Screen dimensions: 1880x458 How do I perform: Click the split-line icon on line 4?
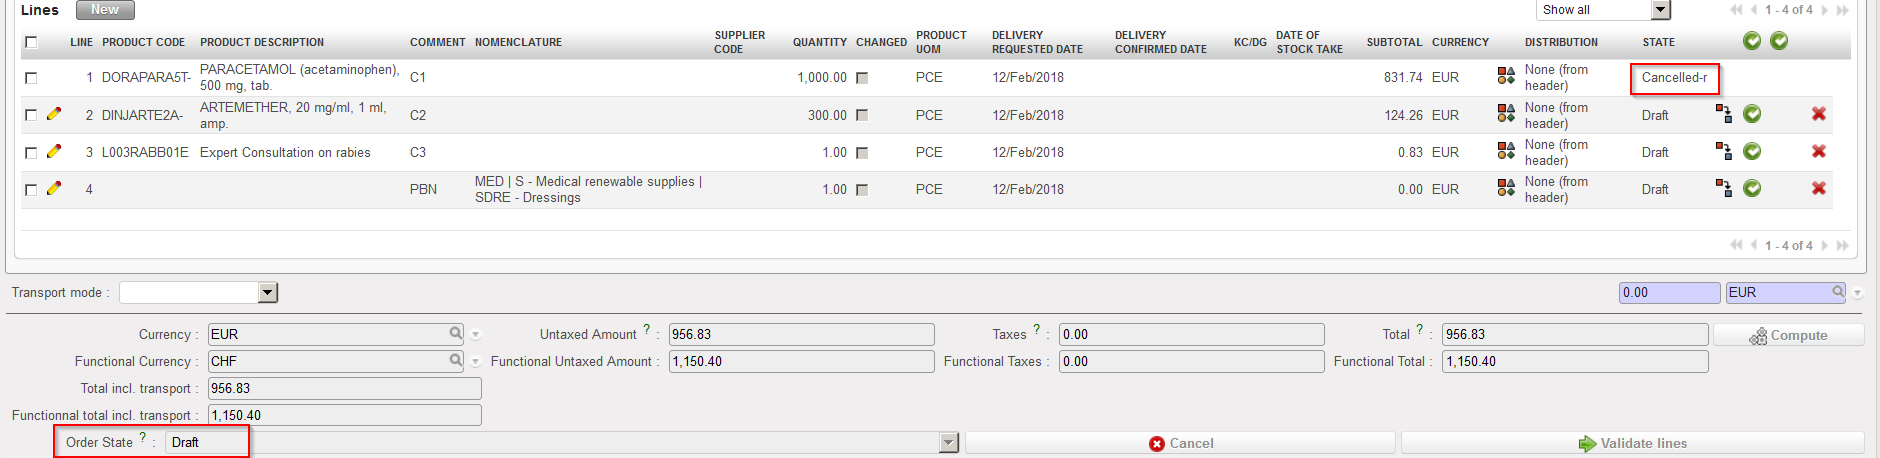pyautogui.click(x=1723, y=188)
